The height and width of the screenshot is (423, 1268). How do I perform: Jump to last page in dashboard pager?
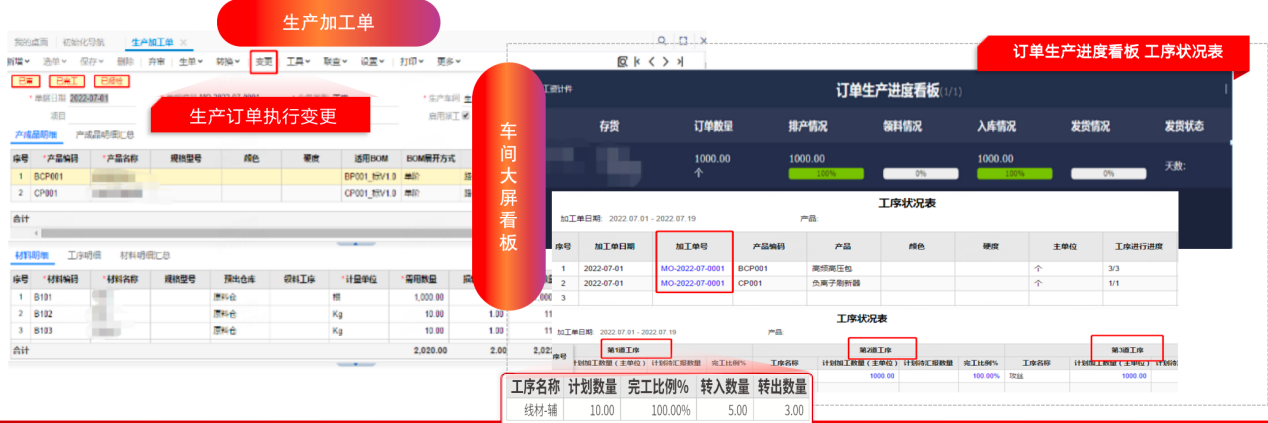pyautogui.click(x=680, y=62)
